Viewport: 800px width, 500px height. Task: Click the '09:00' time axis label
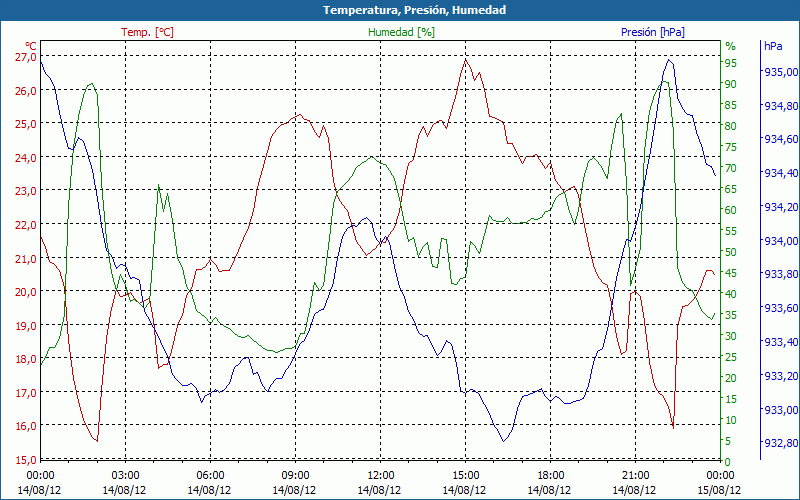[x=295, y=476]
